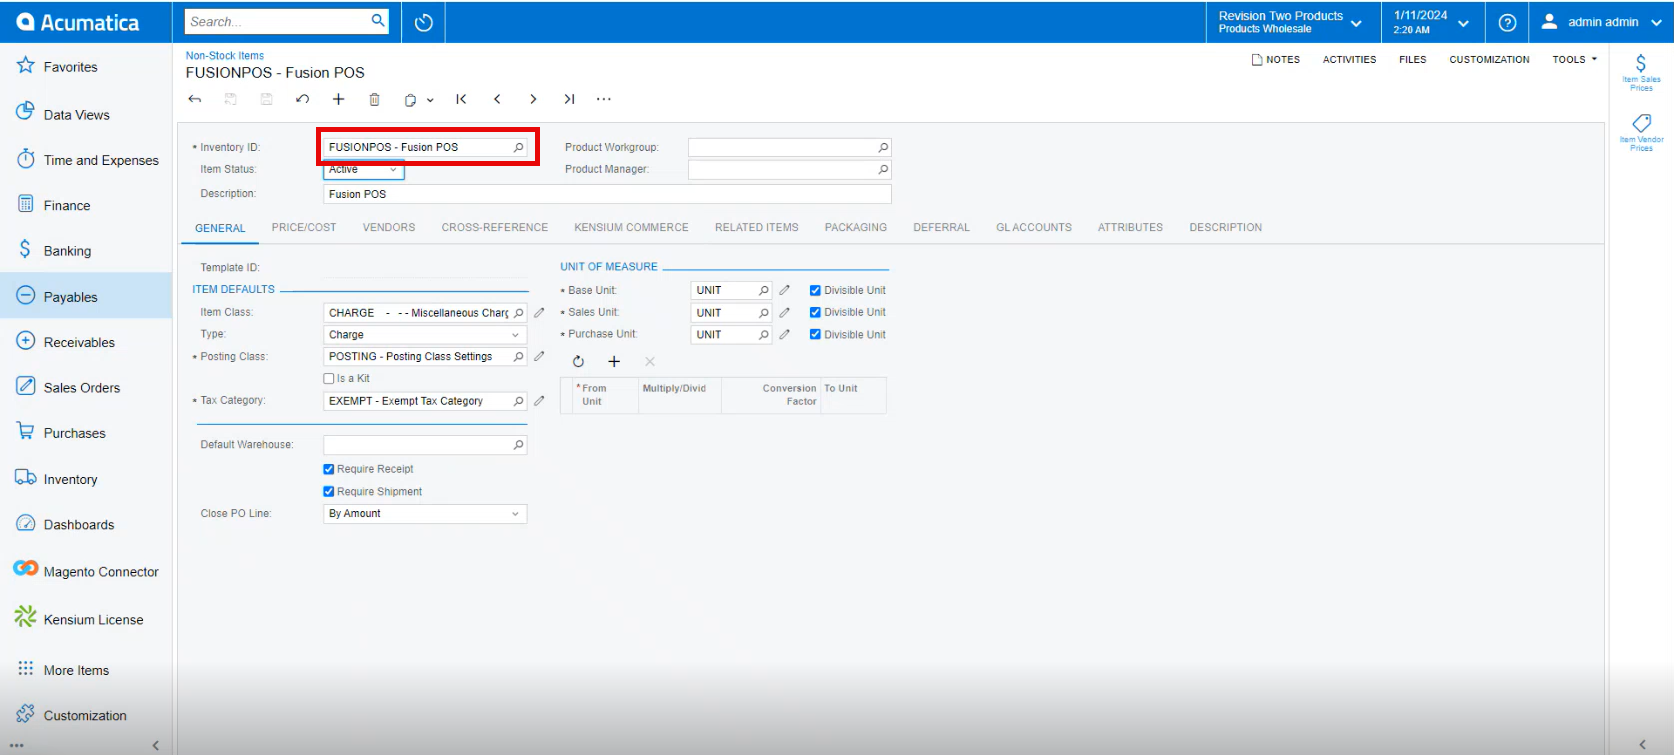Open the more actions ellipsis menu

coord(604,99)
